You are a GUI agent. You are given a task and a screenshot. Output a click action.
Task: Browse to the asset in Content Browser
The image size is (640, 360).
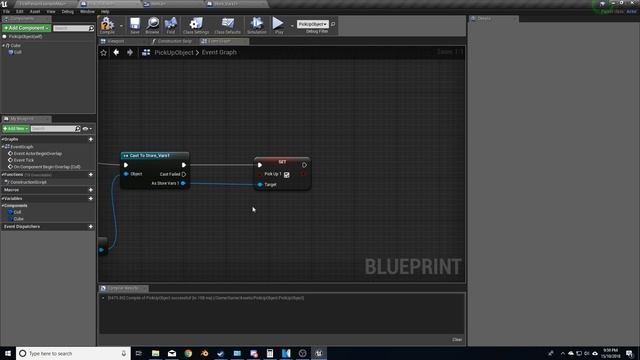pyautogui.click(x=153, y=25)
